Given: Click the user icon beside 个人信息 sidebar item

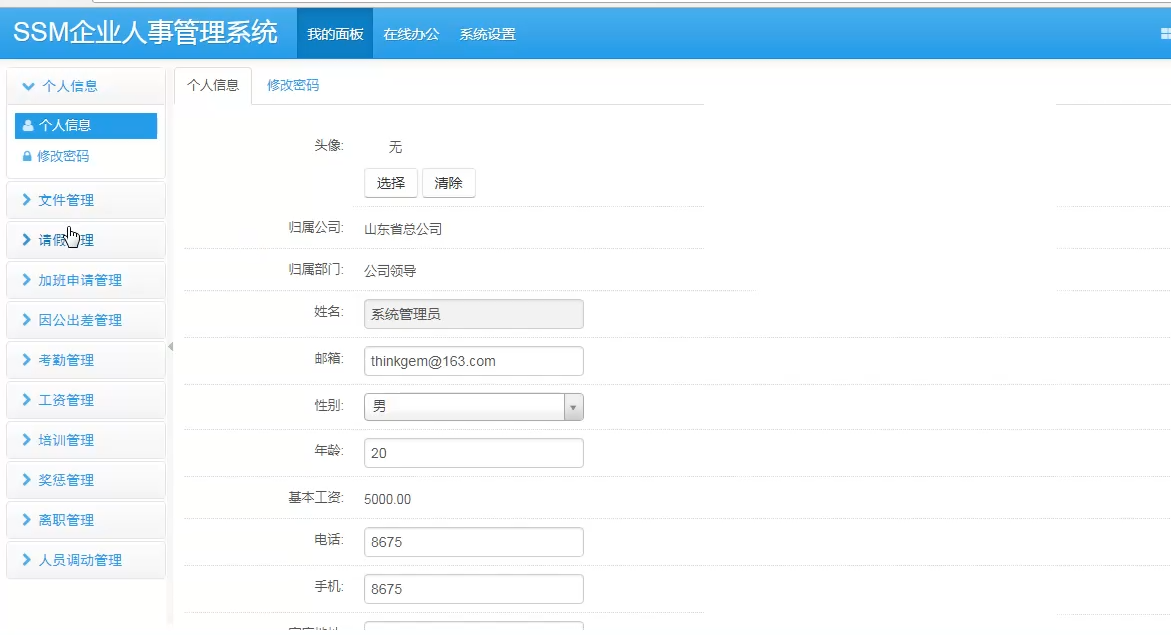Looking at the screenshot, I should point(28,126).
